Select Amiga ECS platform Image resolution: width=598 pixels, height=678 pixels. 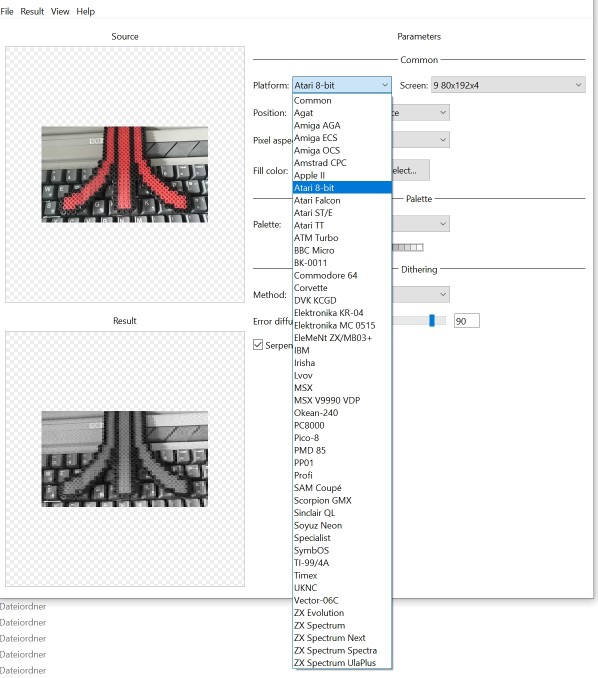point(342,138)
